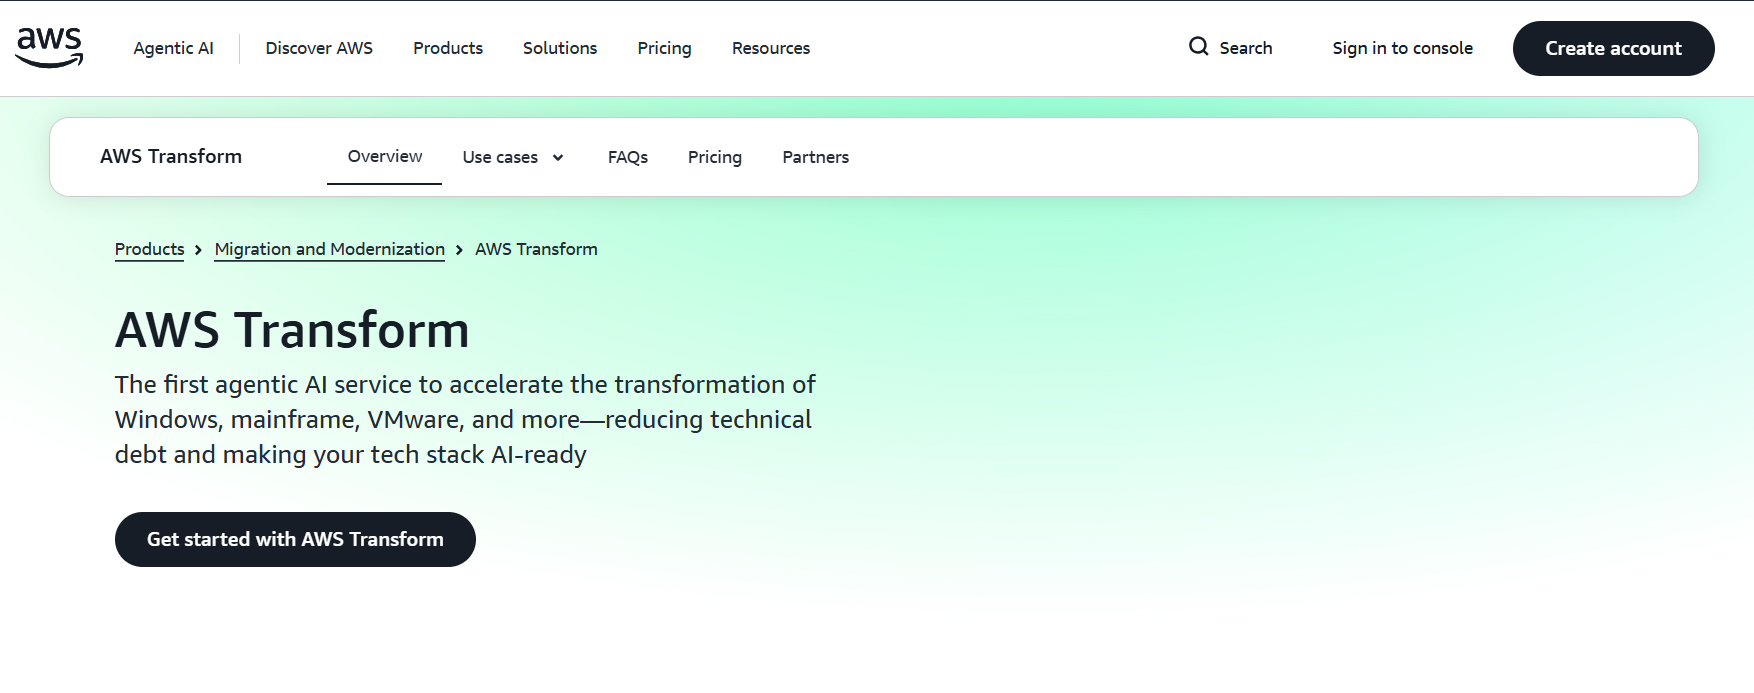Image resolution: width=1754 pixels, height=693 pixels.
Task: Open the Agentic AI menu
Action: click(x=173, y=48)
